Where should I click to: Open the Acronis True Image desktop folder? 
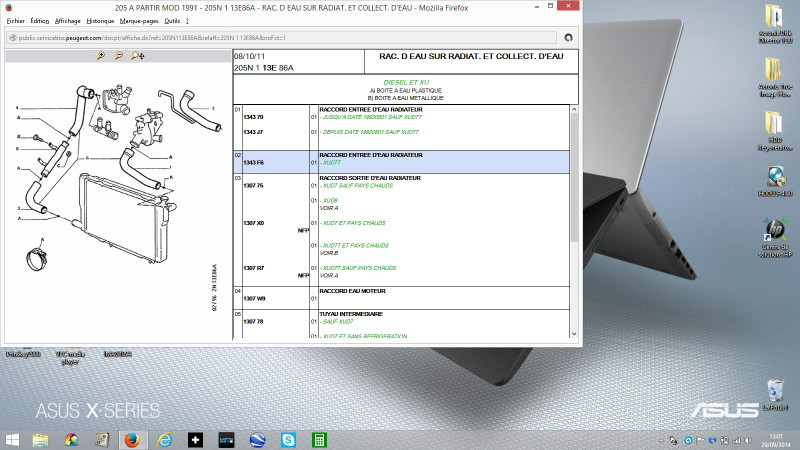coord(775,78)
